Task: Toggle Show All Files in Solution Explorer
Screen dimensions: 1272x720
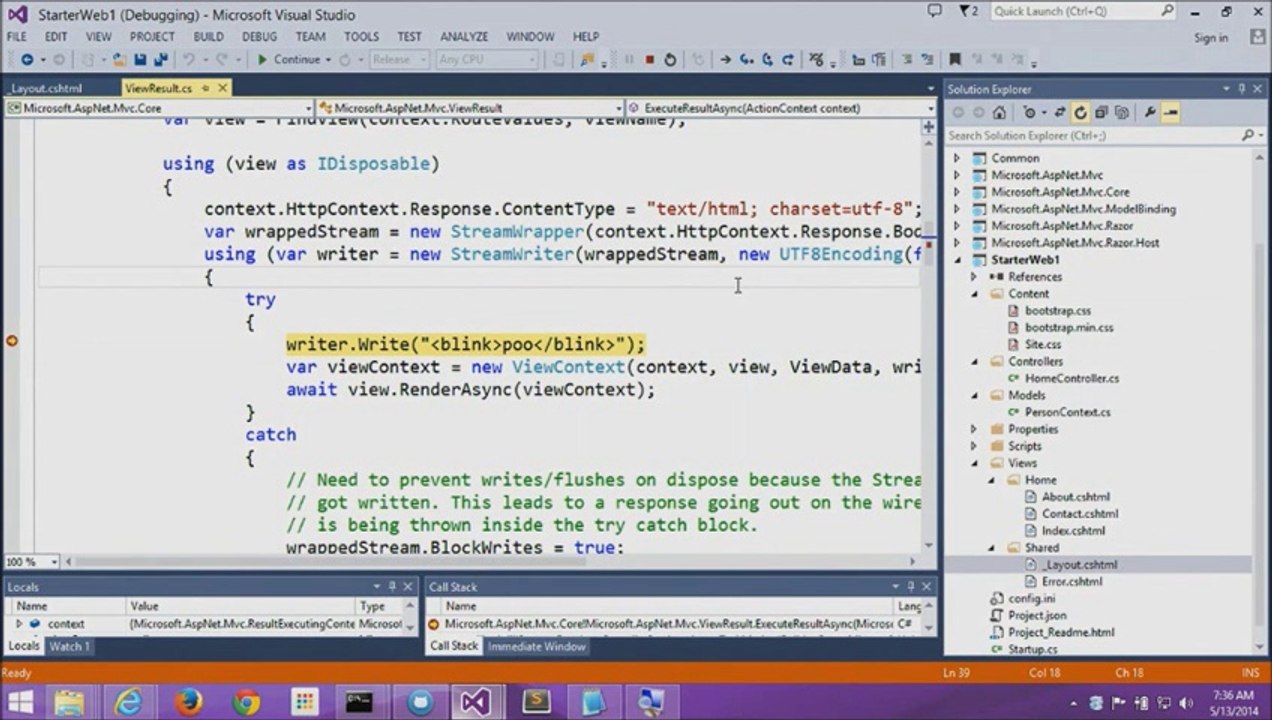Action: pyautogui.click(x=1122, y=112)
